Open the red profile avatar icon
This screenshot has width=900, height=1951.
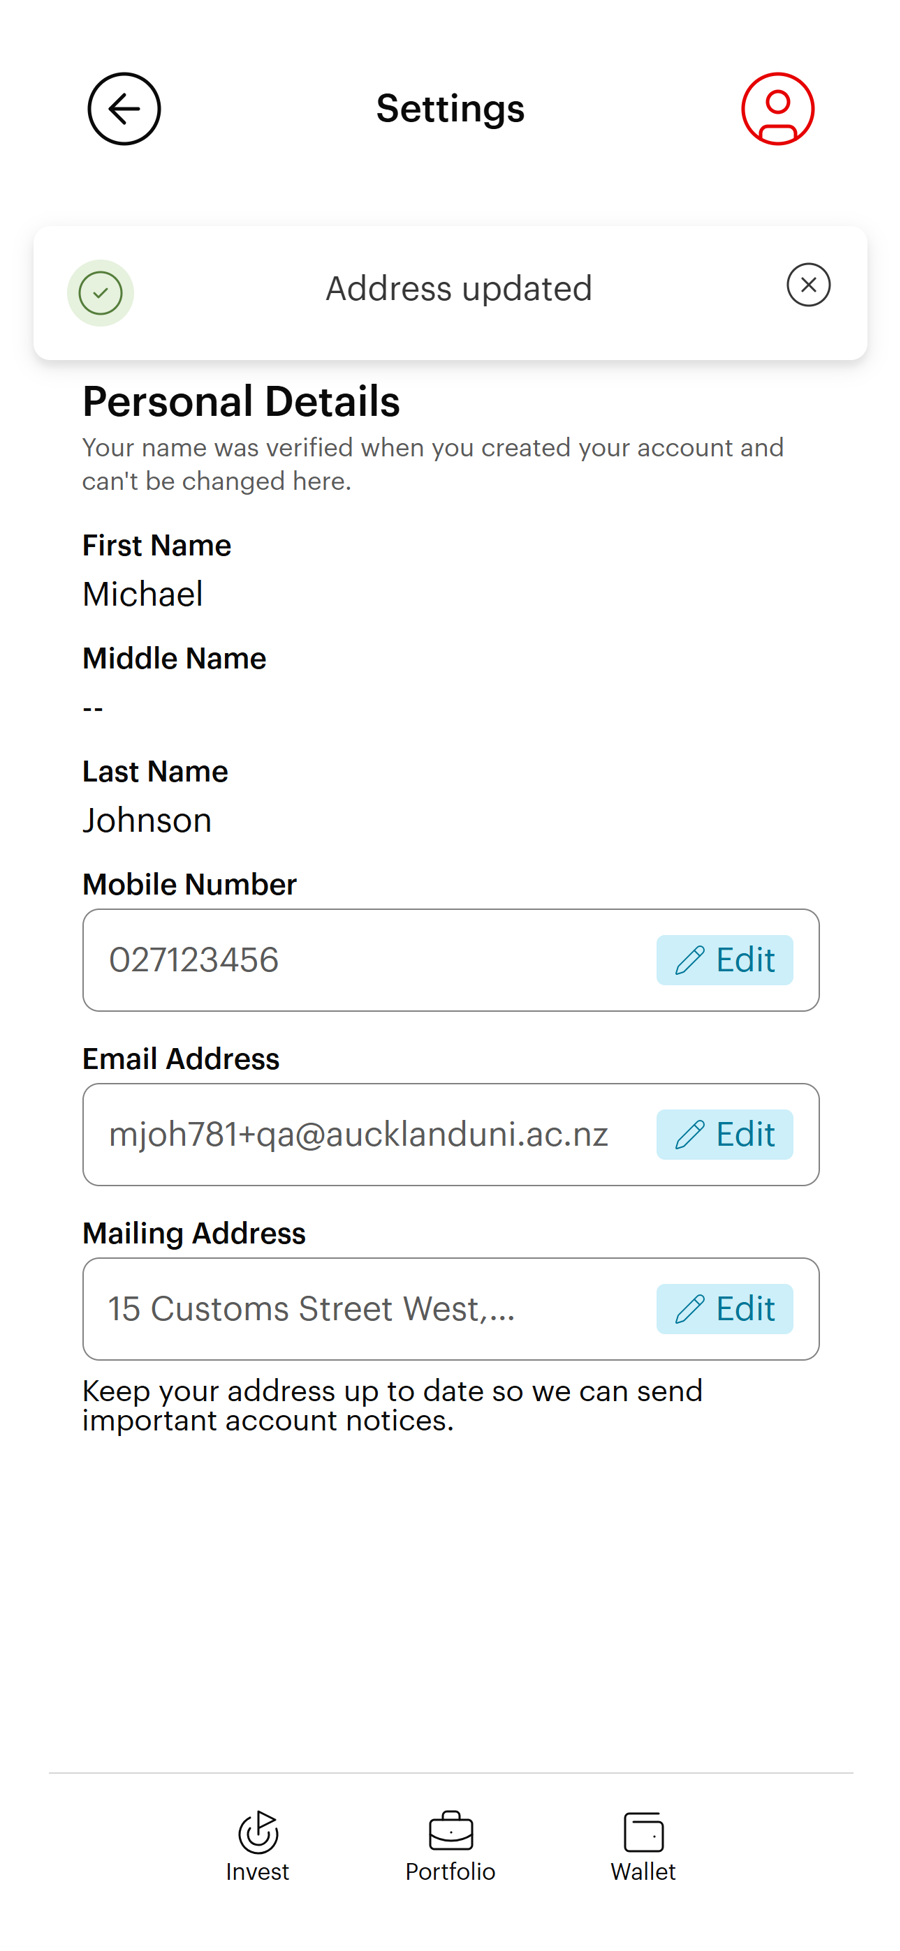coord(777,109)
